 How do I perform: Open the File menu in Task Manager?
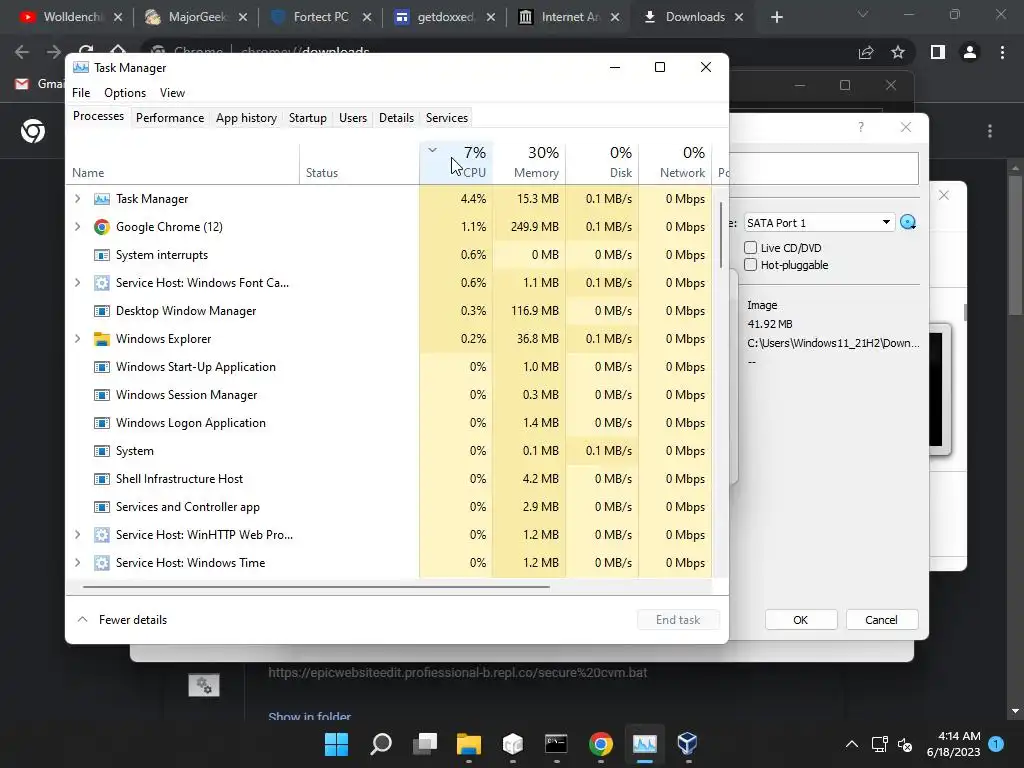[x=81, y=93]
